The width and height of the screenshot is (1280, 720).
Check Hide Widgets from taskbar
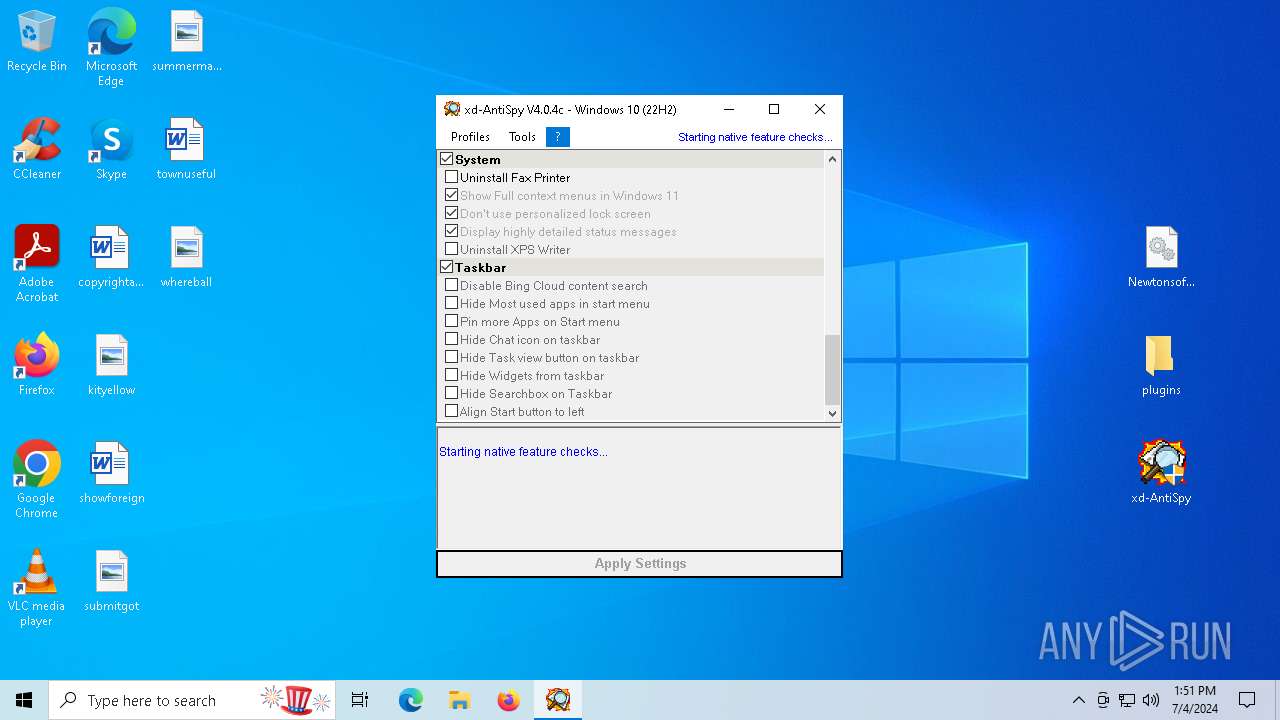point(452,375)
